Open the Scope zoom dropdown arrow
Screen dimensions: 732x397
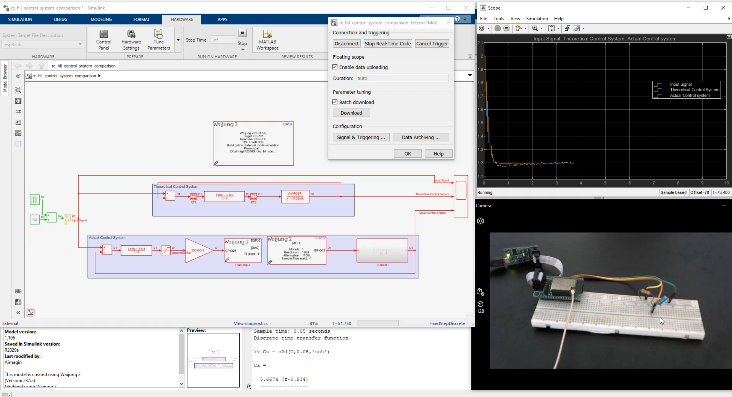[x=542, y=28]
